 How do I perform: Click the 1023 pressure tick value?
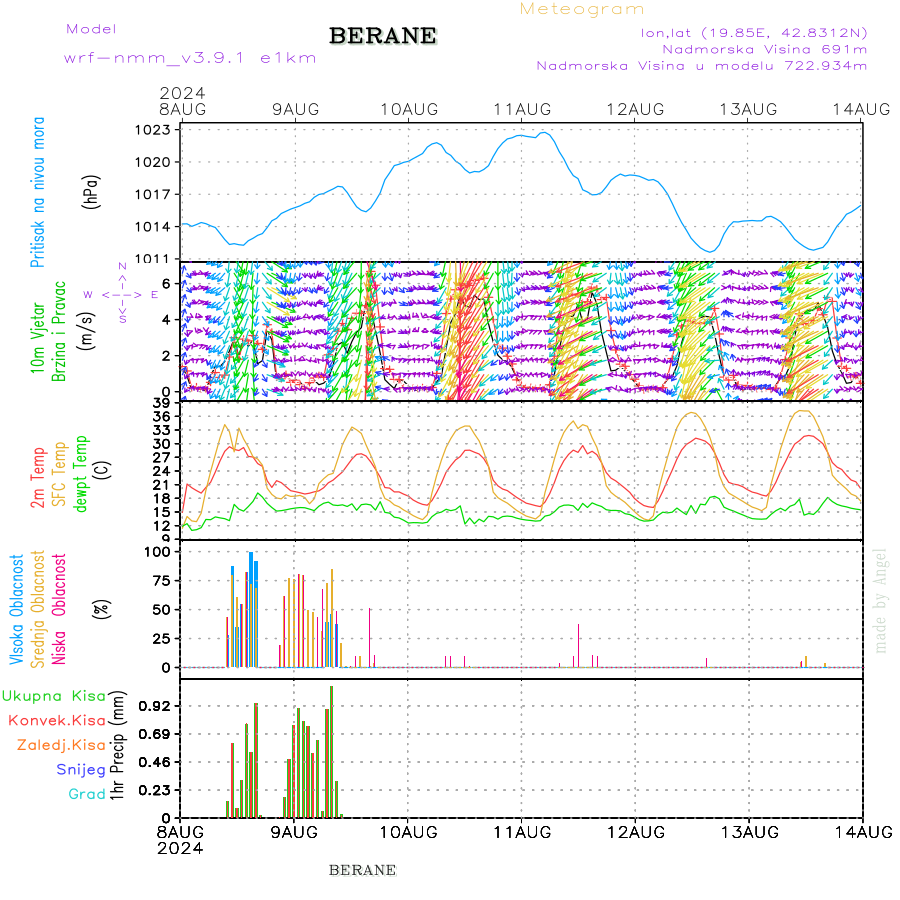pyautogui.click(x=153, y=130)
